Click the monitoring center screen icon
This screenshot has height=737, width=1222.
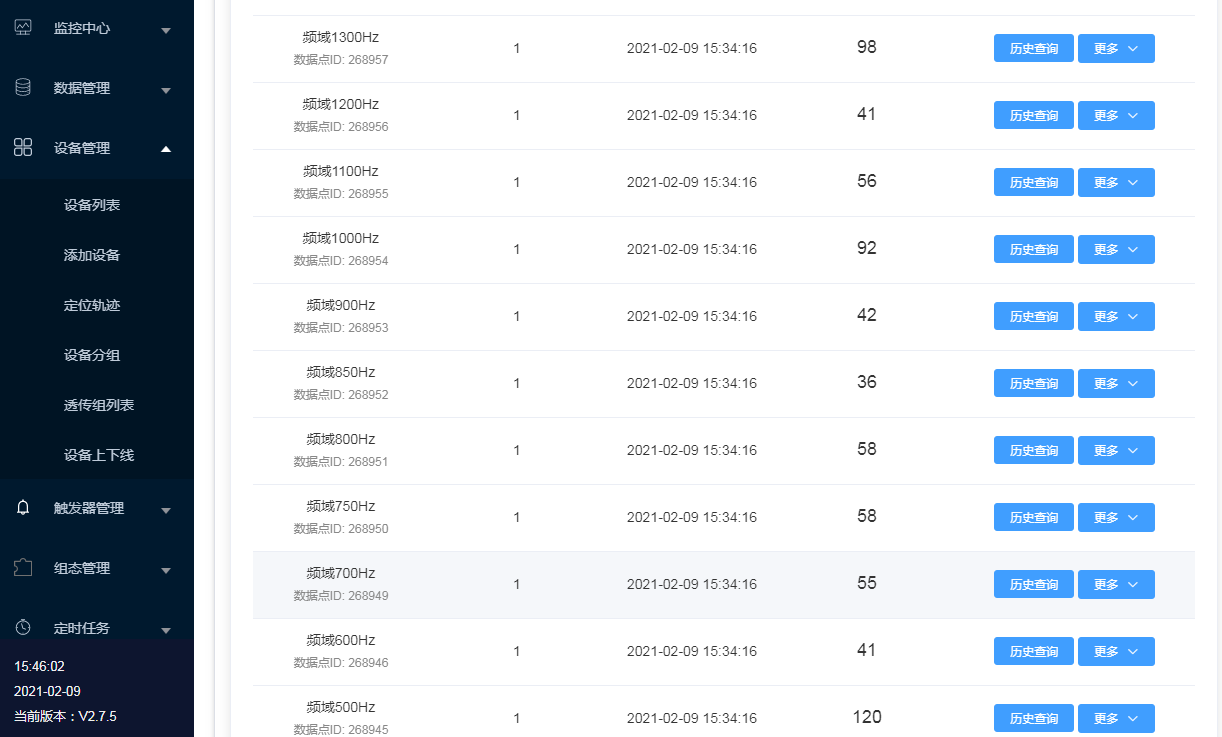[23, 28]
